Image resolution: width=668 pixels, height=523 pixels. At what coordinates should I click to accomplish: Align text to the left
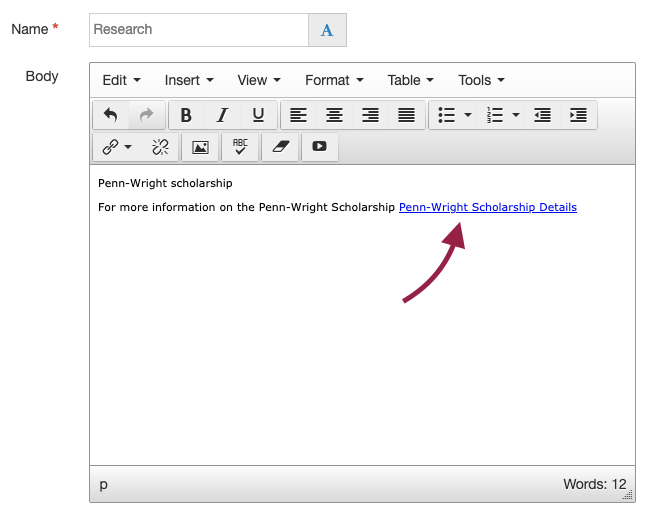tap(298, 115)
